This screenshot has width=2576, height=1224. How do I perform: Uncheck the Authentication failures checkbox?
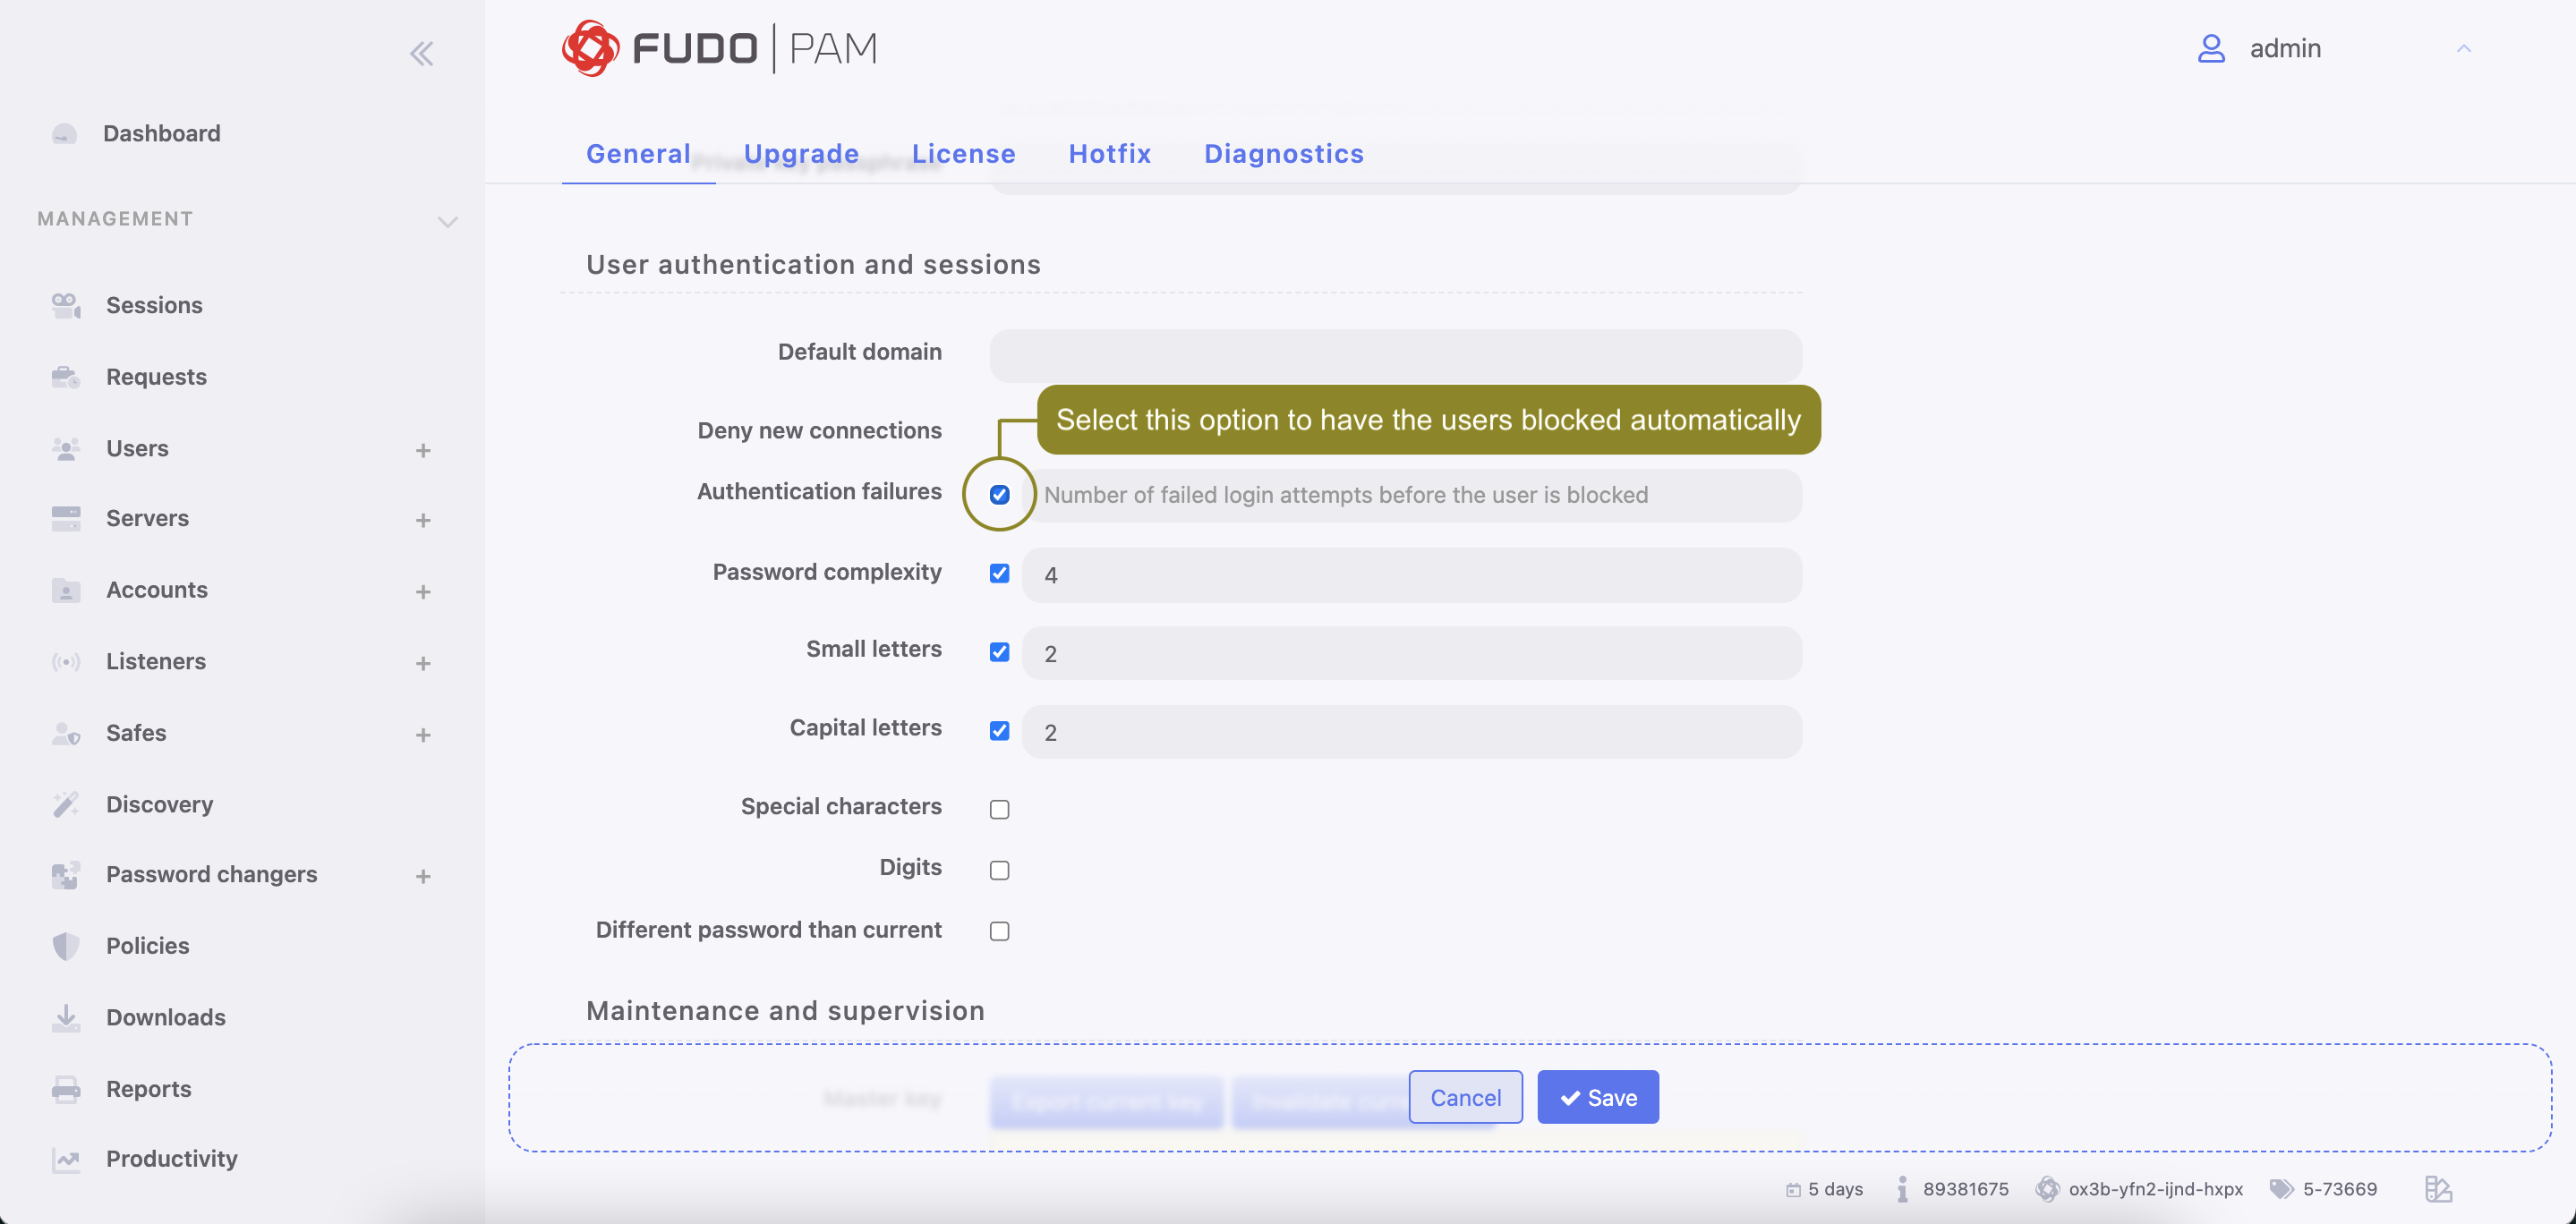pyautogui.click(x=998, y=493)
